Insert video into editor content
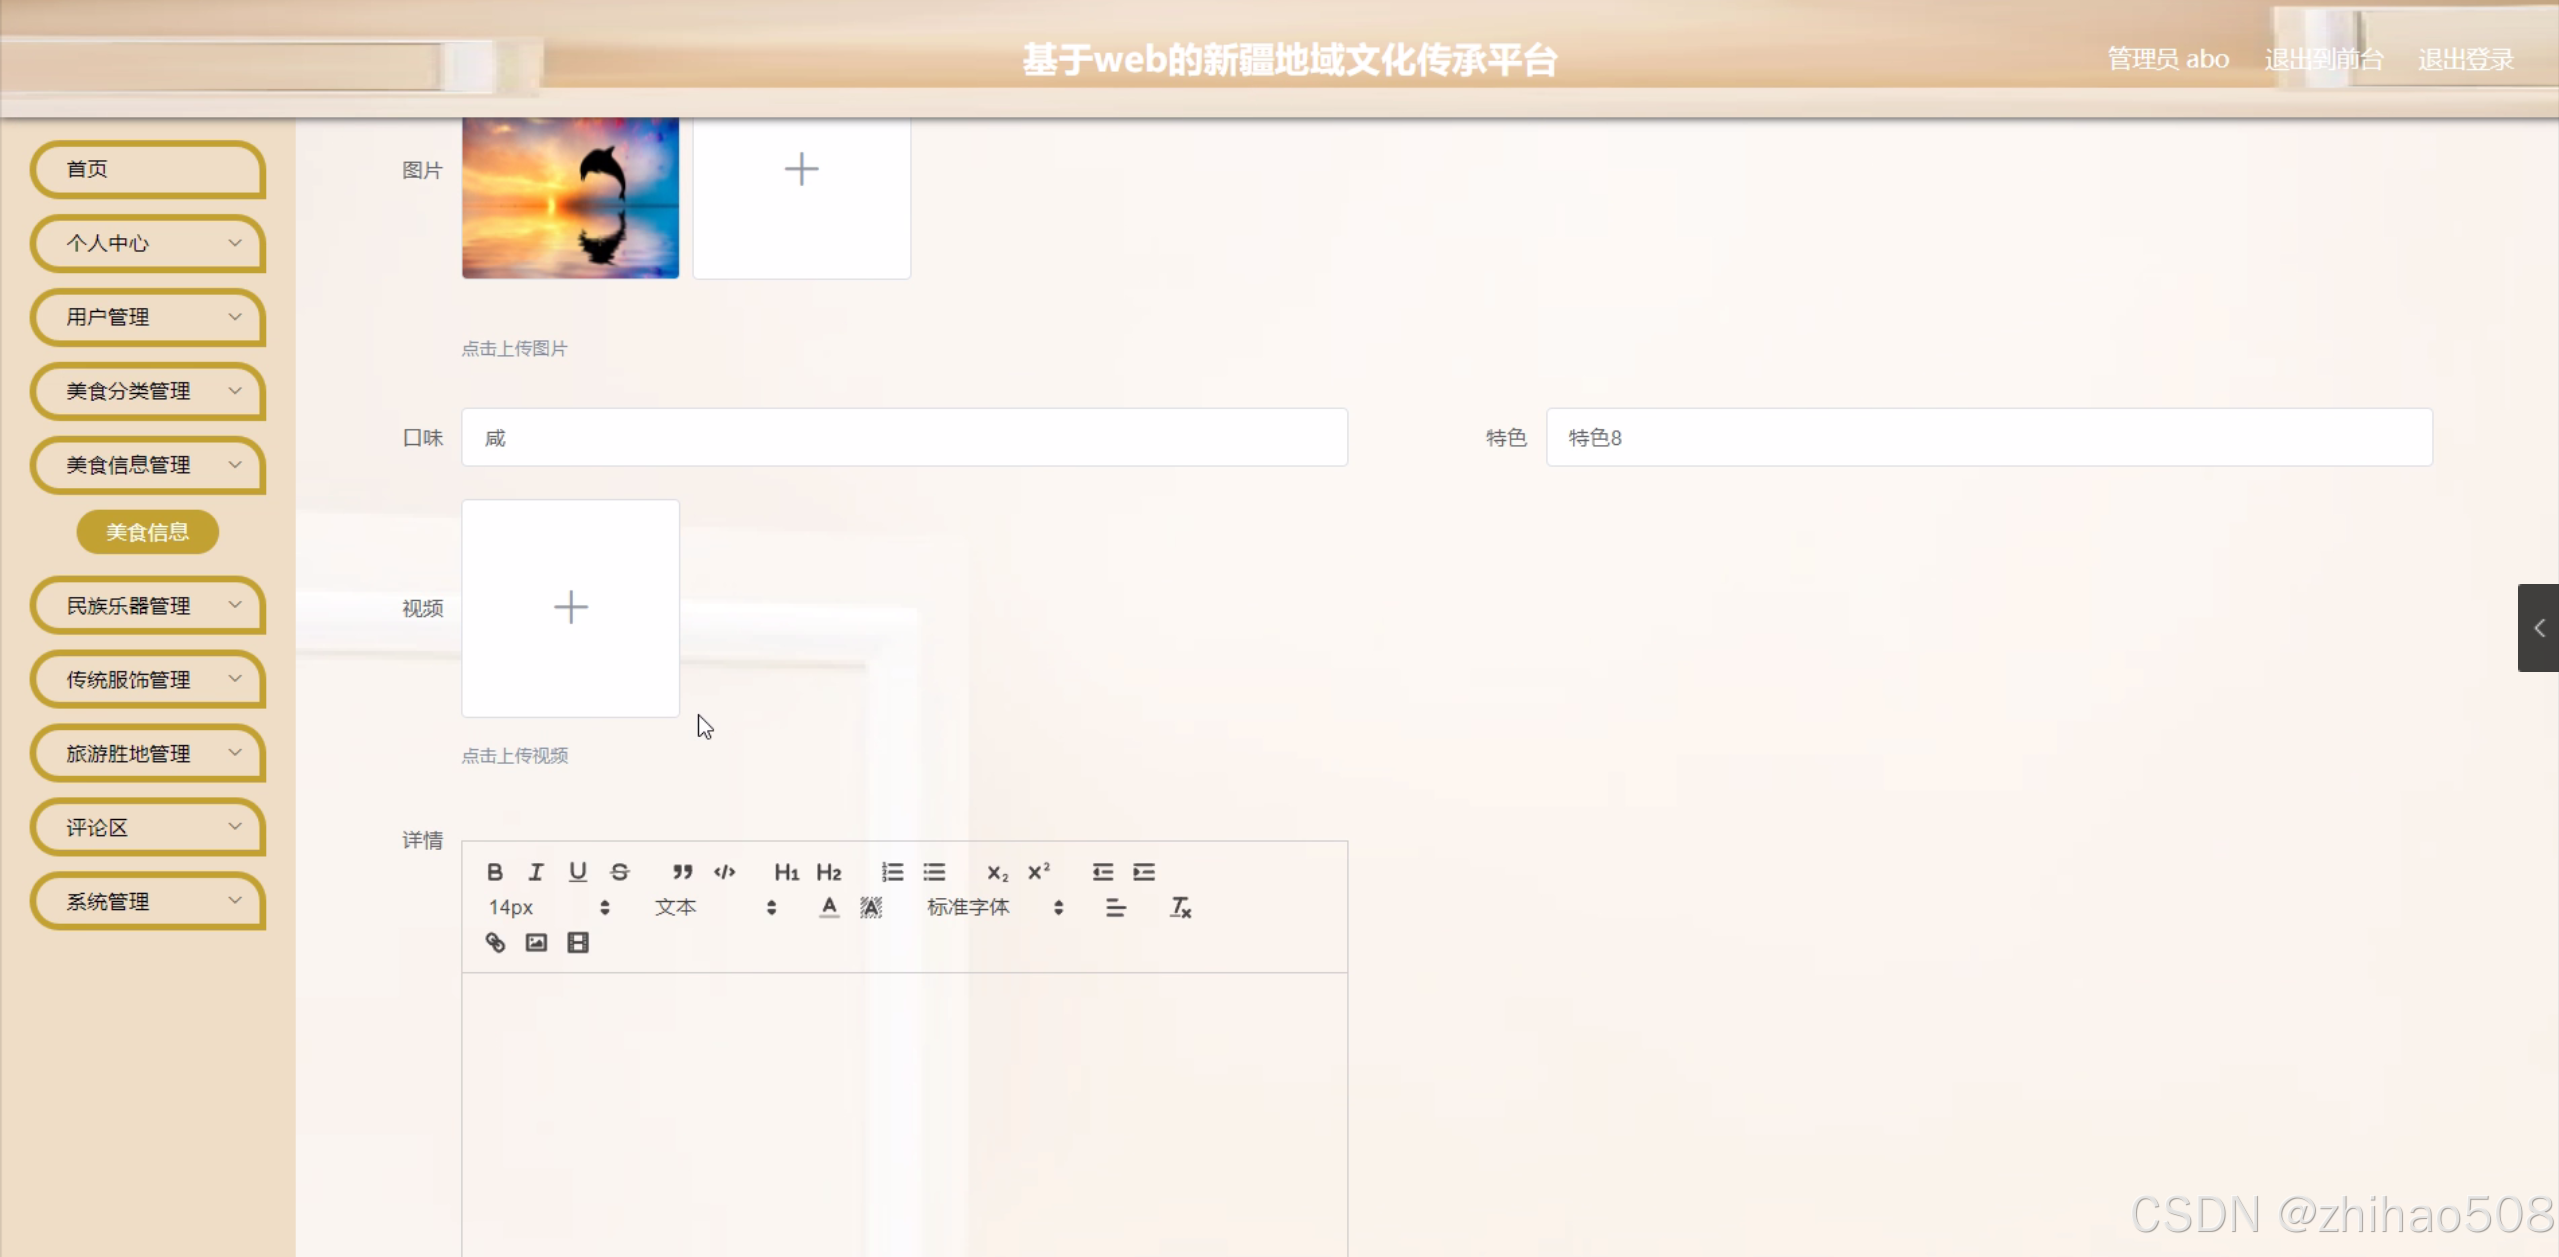Screen dimensions: 2559x1257 [578, 943]
